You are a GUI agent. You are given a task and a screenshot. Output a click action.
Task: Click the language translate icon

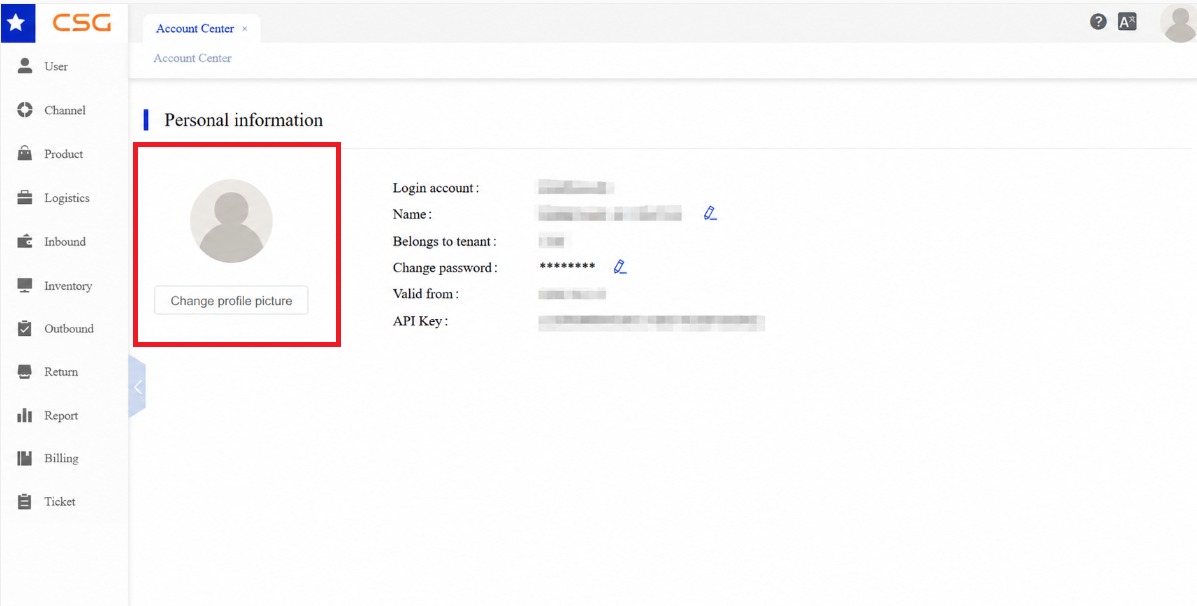(x=1127, y=21)
